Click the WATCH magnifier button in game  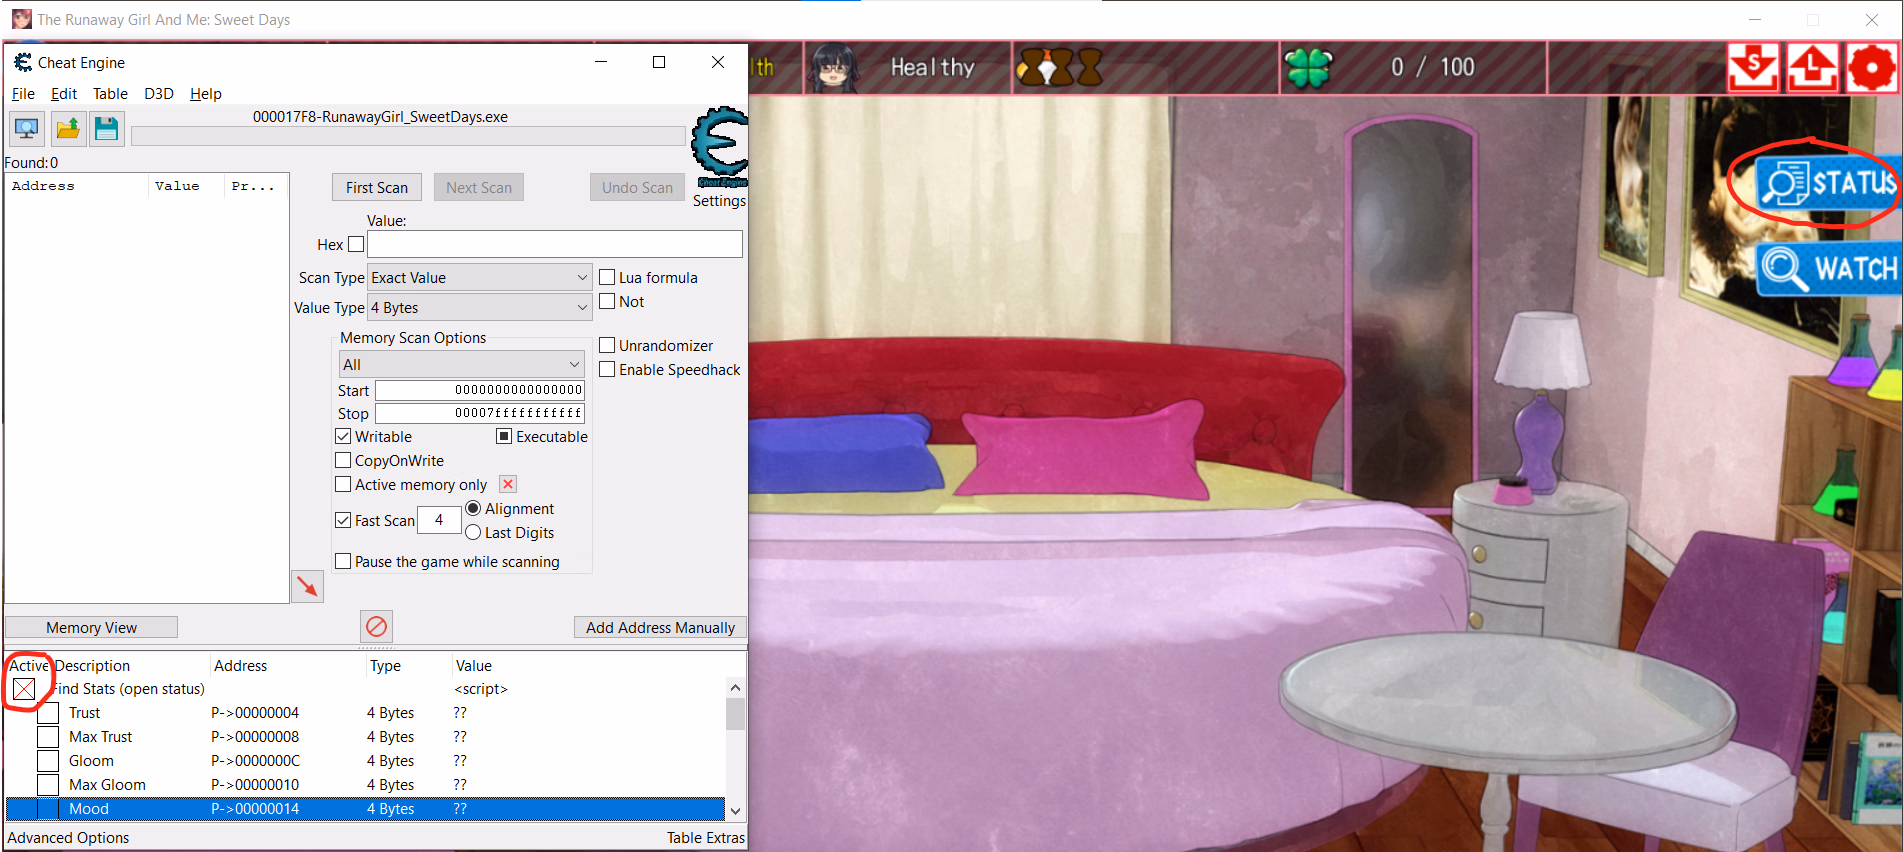coord(1829,268)
